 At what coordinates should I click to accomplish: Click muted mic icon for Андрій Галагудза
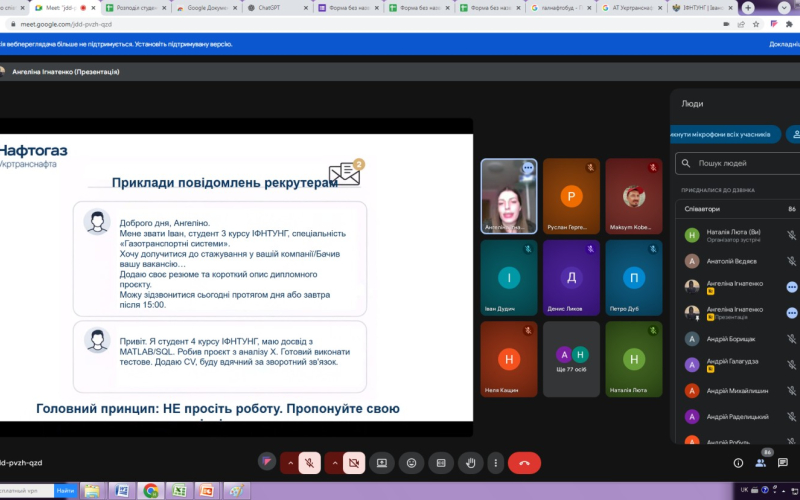pyautogui.click(x=791, y=365)
